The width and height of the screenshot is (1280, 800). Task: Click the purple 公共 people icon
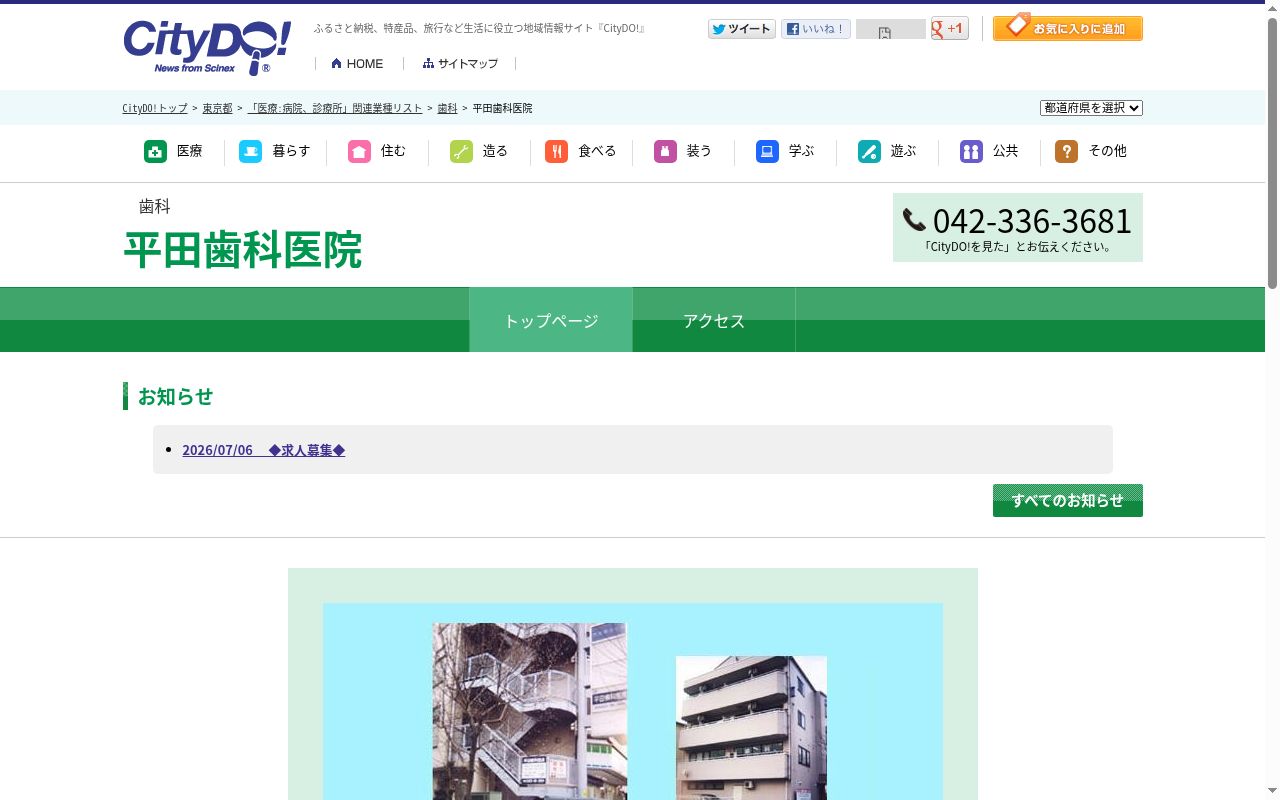pos(971,151)
